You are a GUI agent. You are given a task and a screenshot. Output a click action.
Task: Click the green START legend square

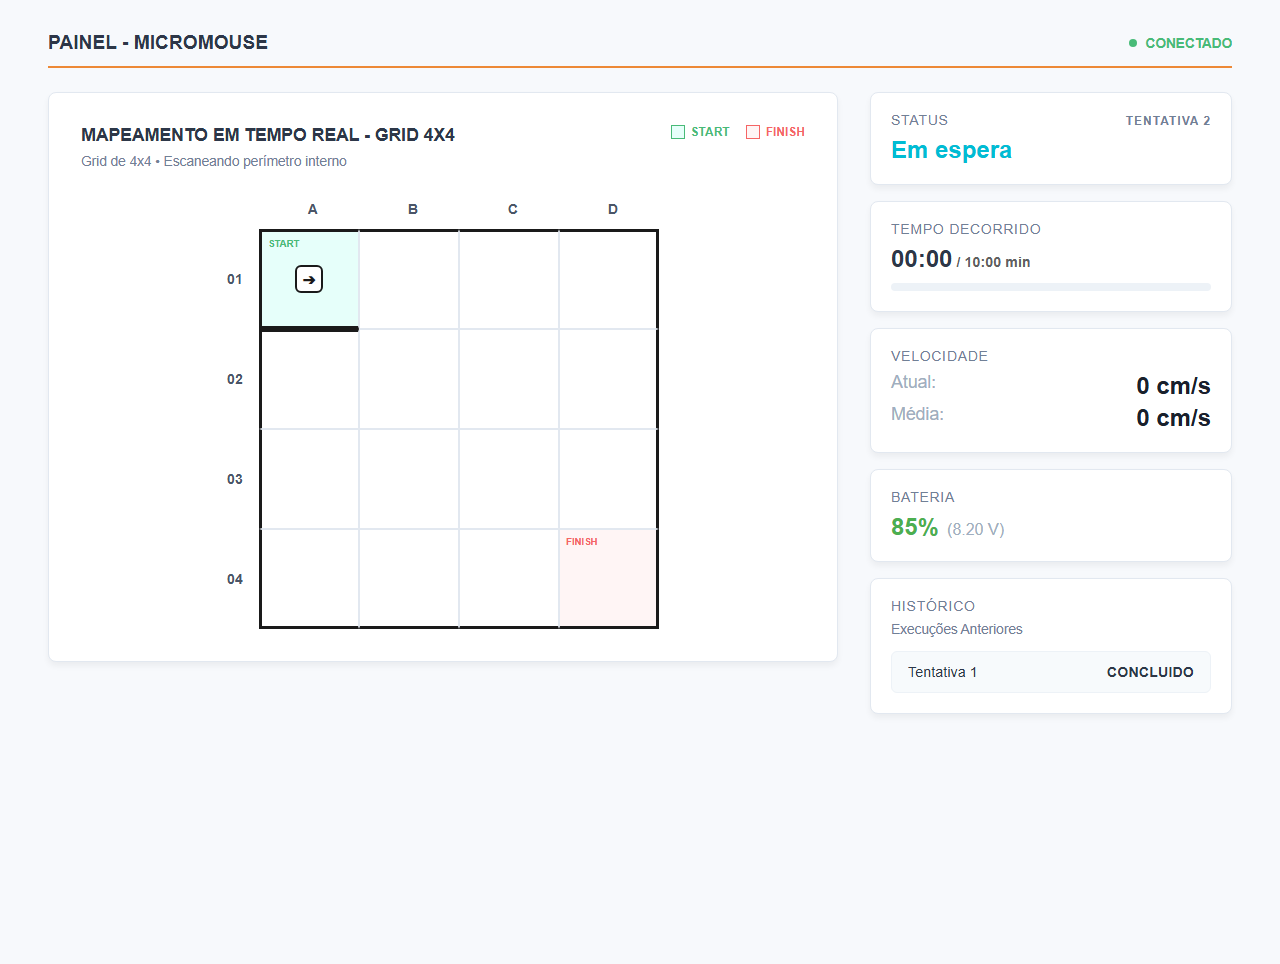(678, 132)
